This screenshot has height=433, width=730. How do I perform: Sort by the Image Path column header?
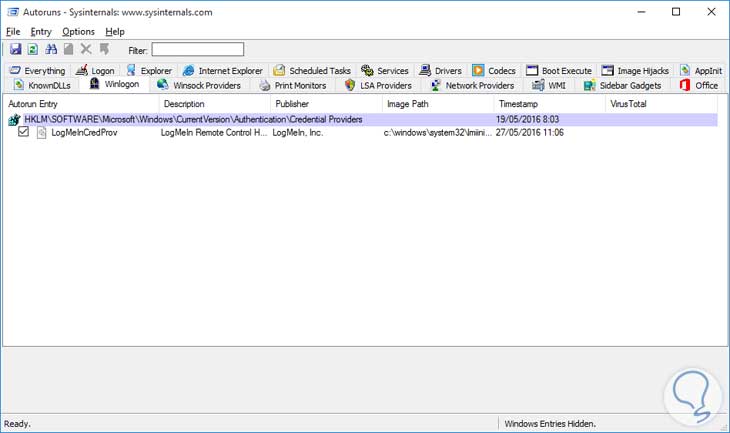coord(438,104)
